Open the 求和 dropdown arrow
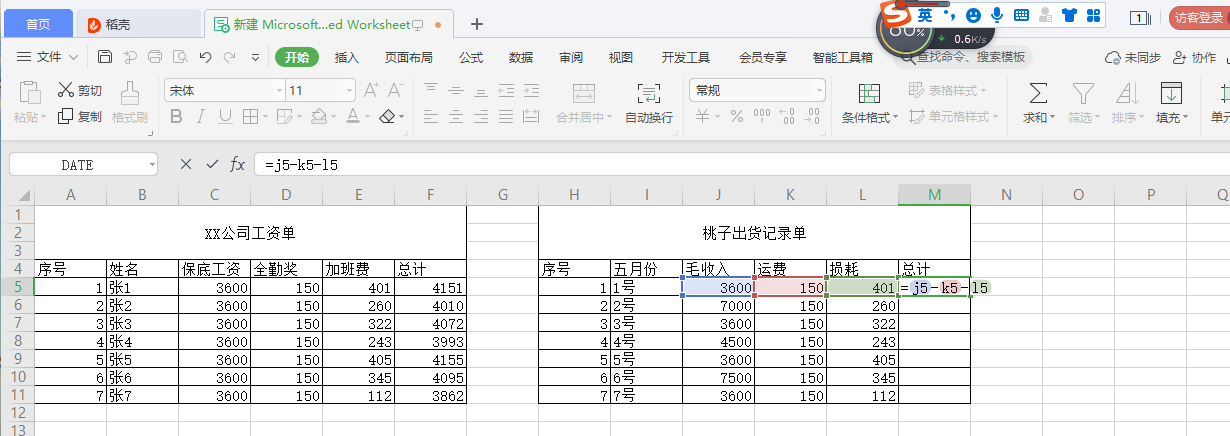Image resolution: width=1230 pixels, height=436 pixels. click(x=1052, y=118)
